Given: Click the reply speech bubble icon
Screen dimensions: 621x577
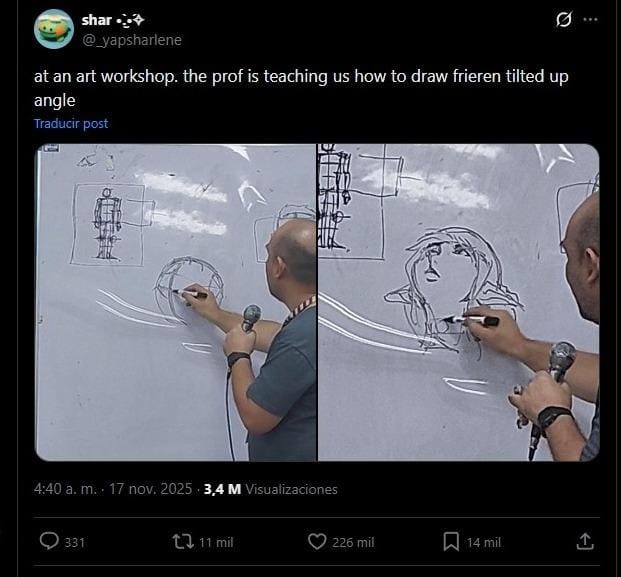Looking at the screenshot, I should [49, 541].
